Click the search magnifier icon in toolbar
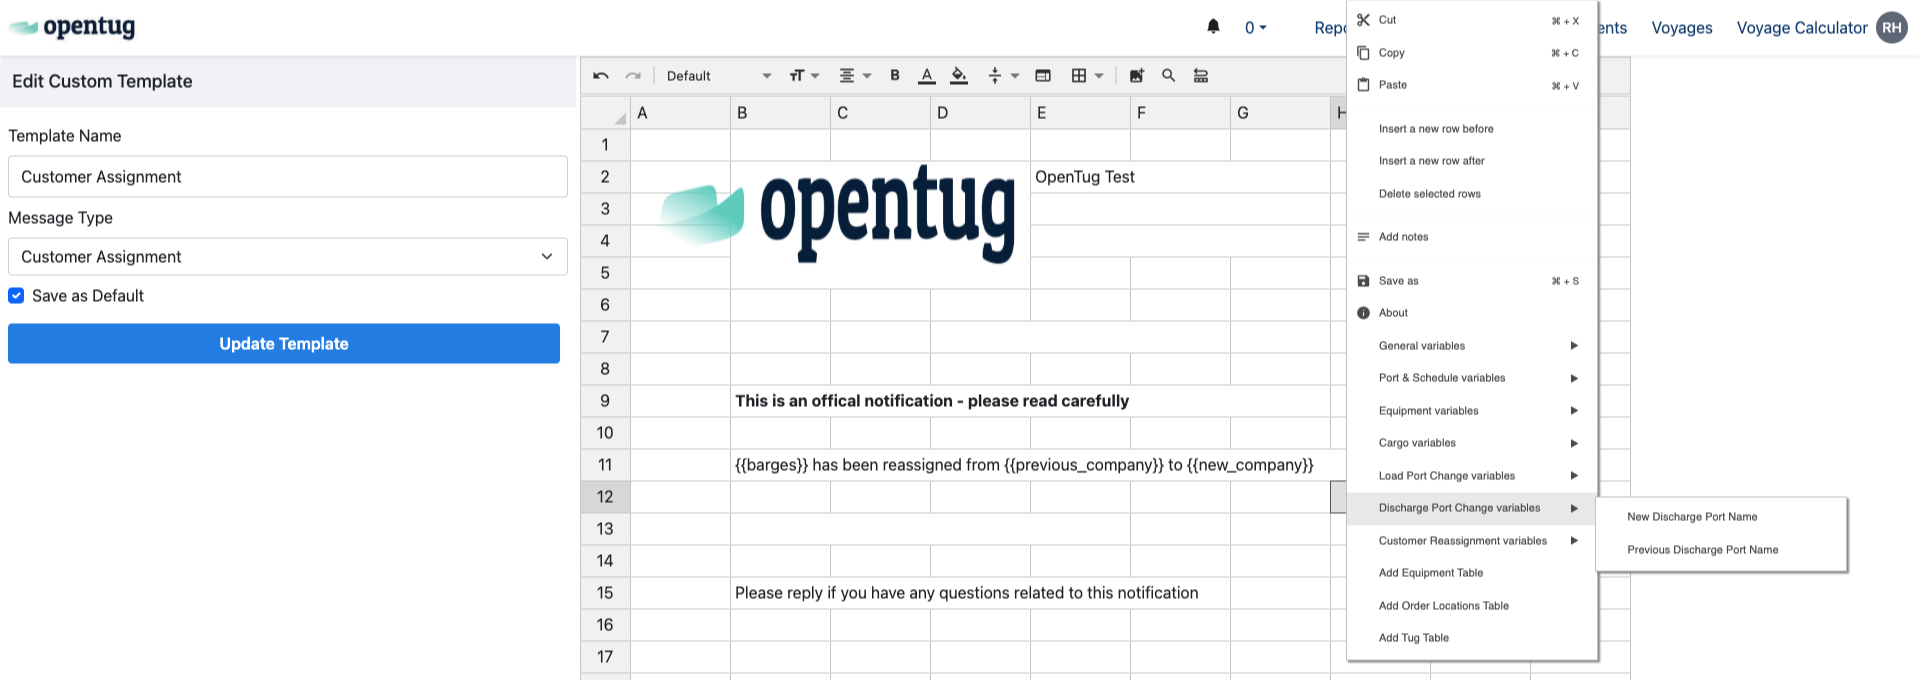The height and width of the screenshot is (680, 1920). [1168, 75]
